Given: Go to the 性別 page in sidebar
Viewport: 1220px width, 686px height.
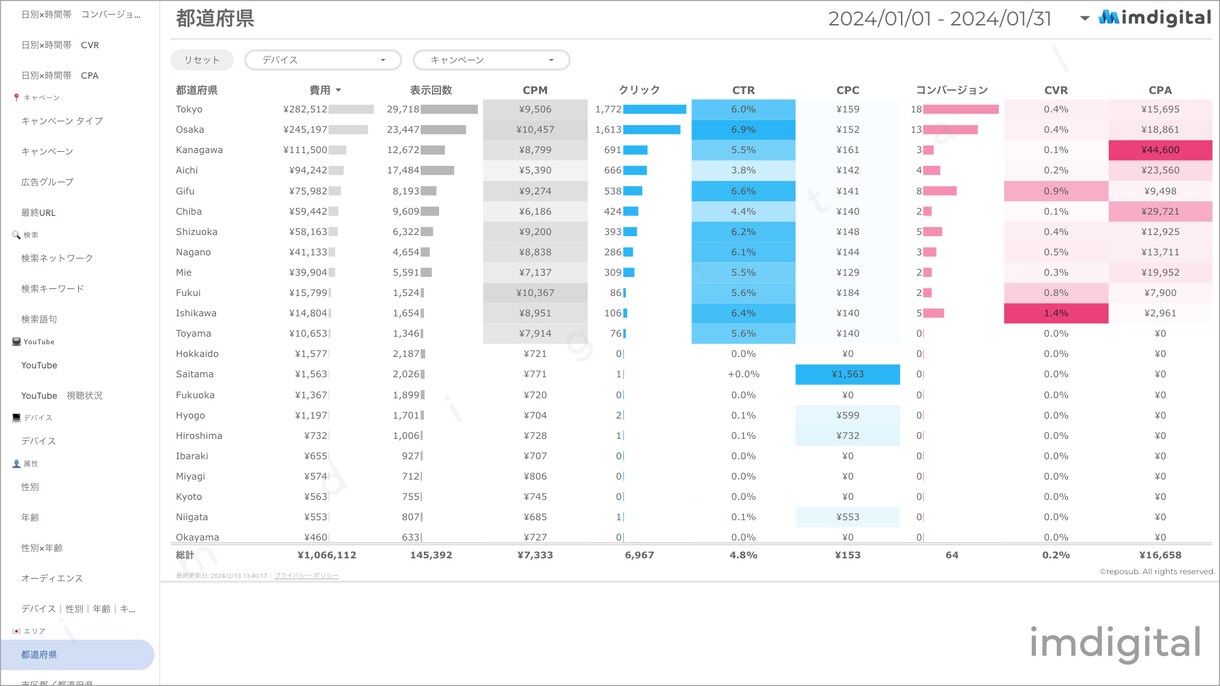Looking at the screenshot, I should coord(30,487).
